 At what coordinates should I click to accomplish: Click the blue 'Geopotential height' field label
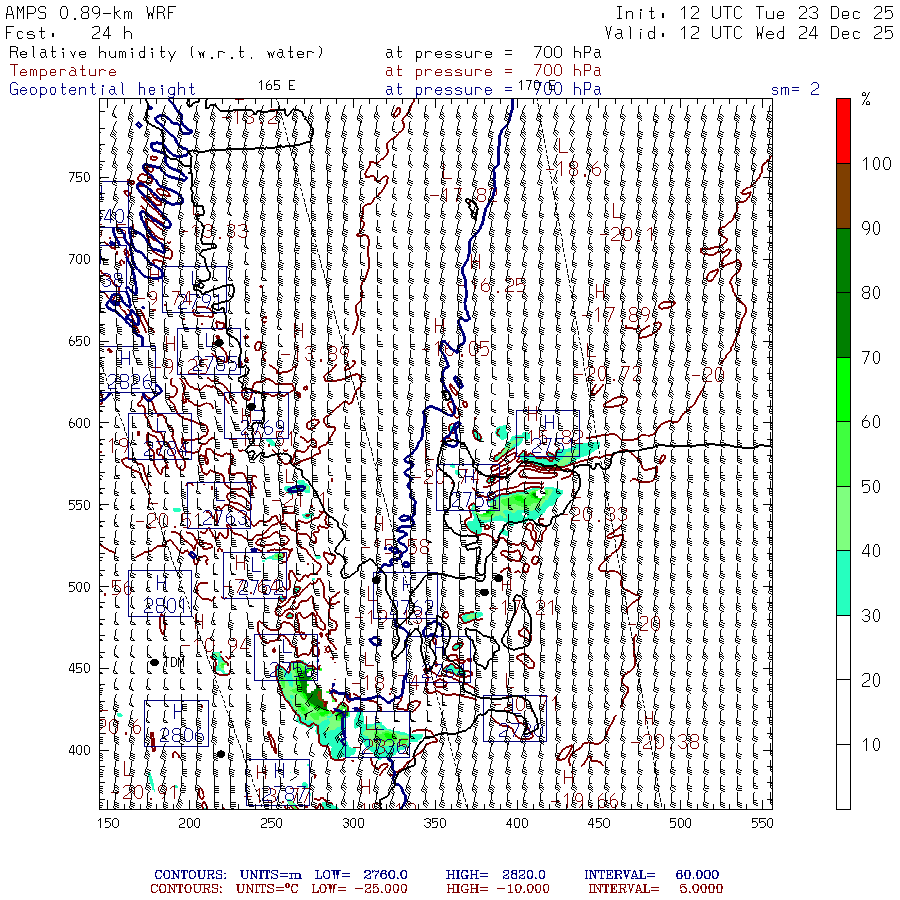pos(102,90)
